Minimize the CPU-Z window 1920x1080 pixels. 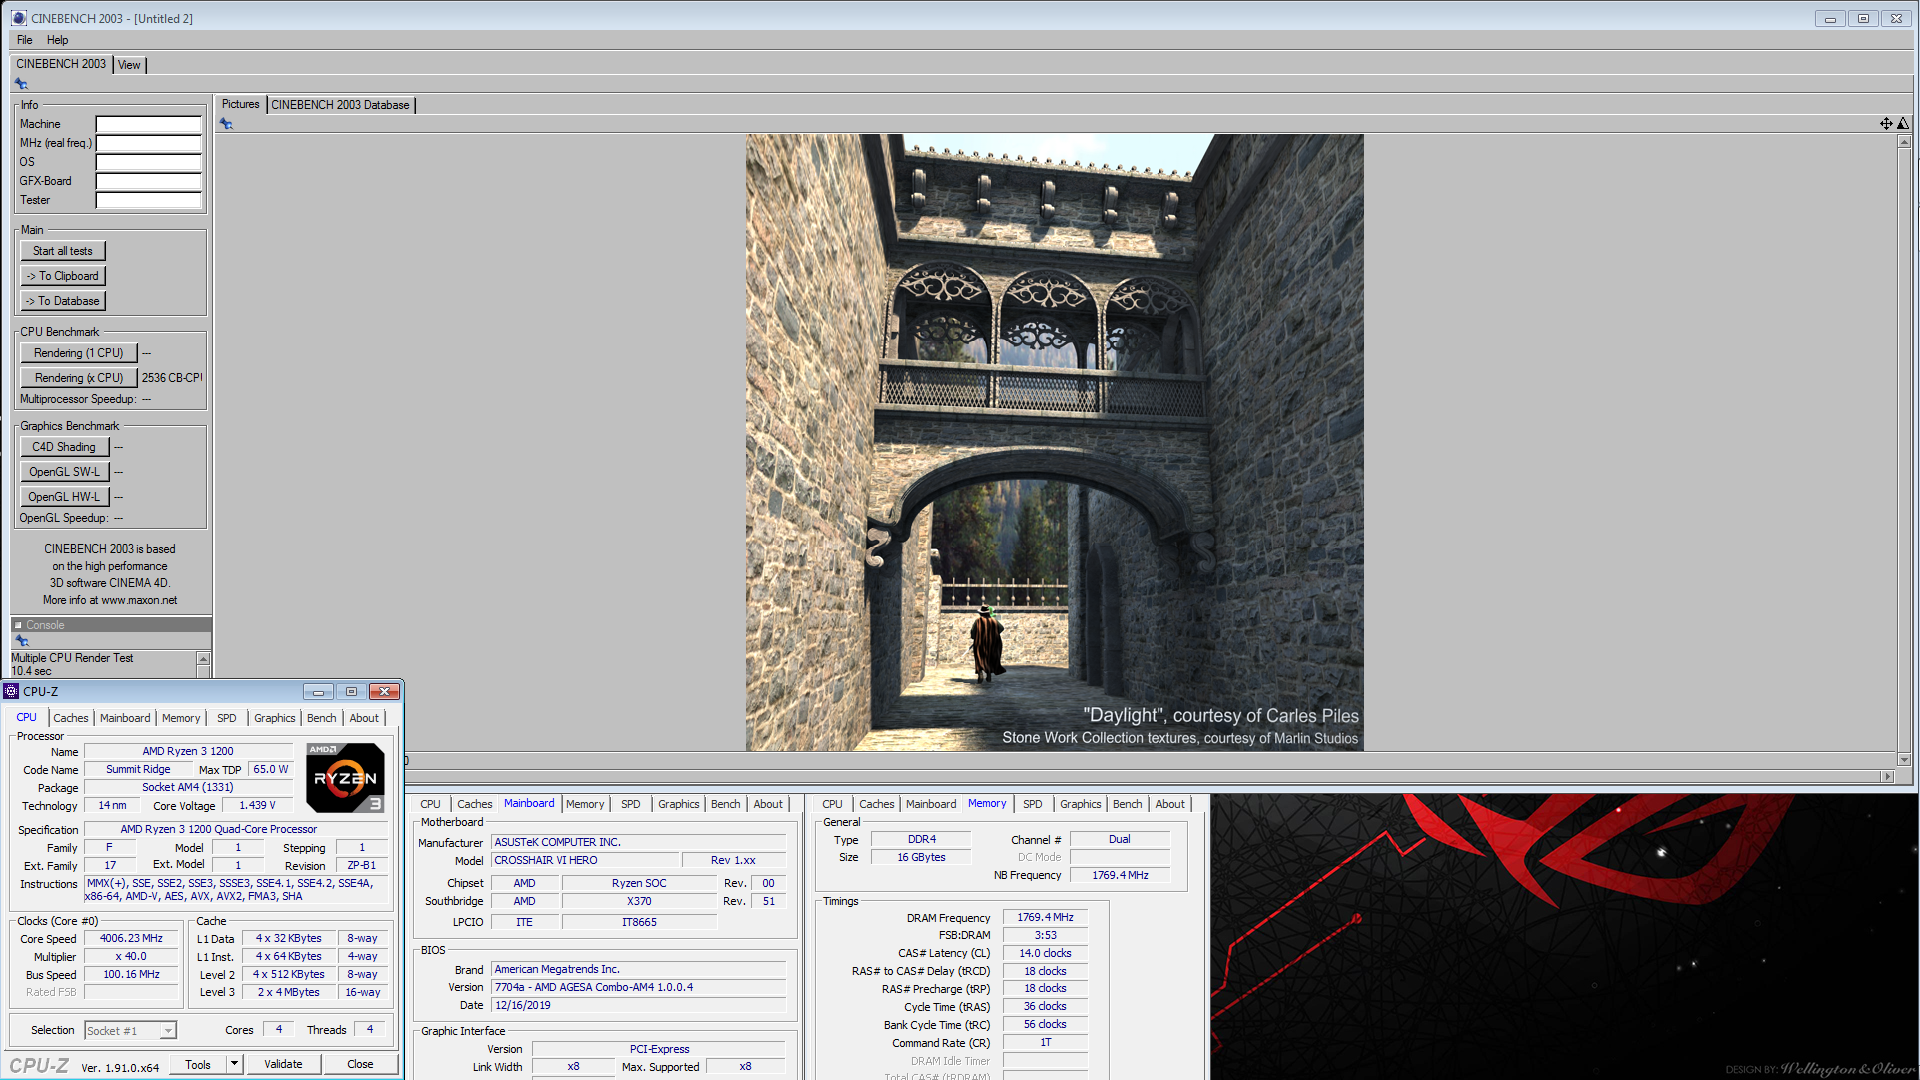pos(318,692)
